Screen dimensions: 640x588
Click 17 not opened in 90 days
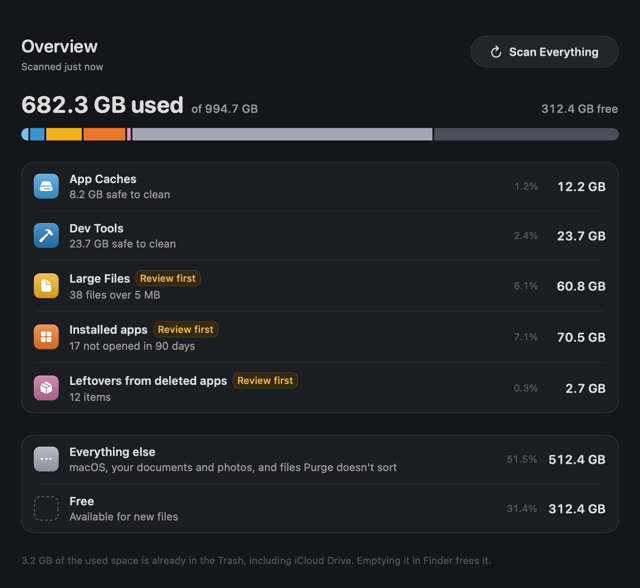[132, 346]
